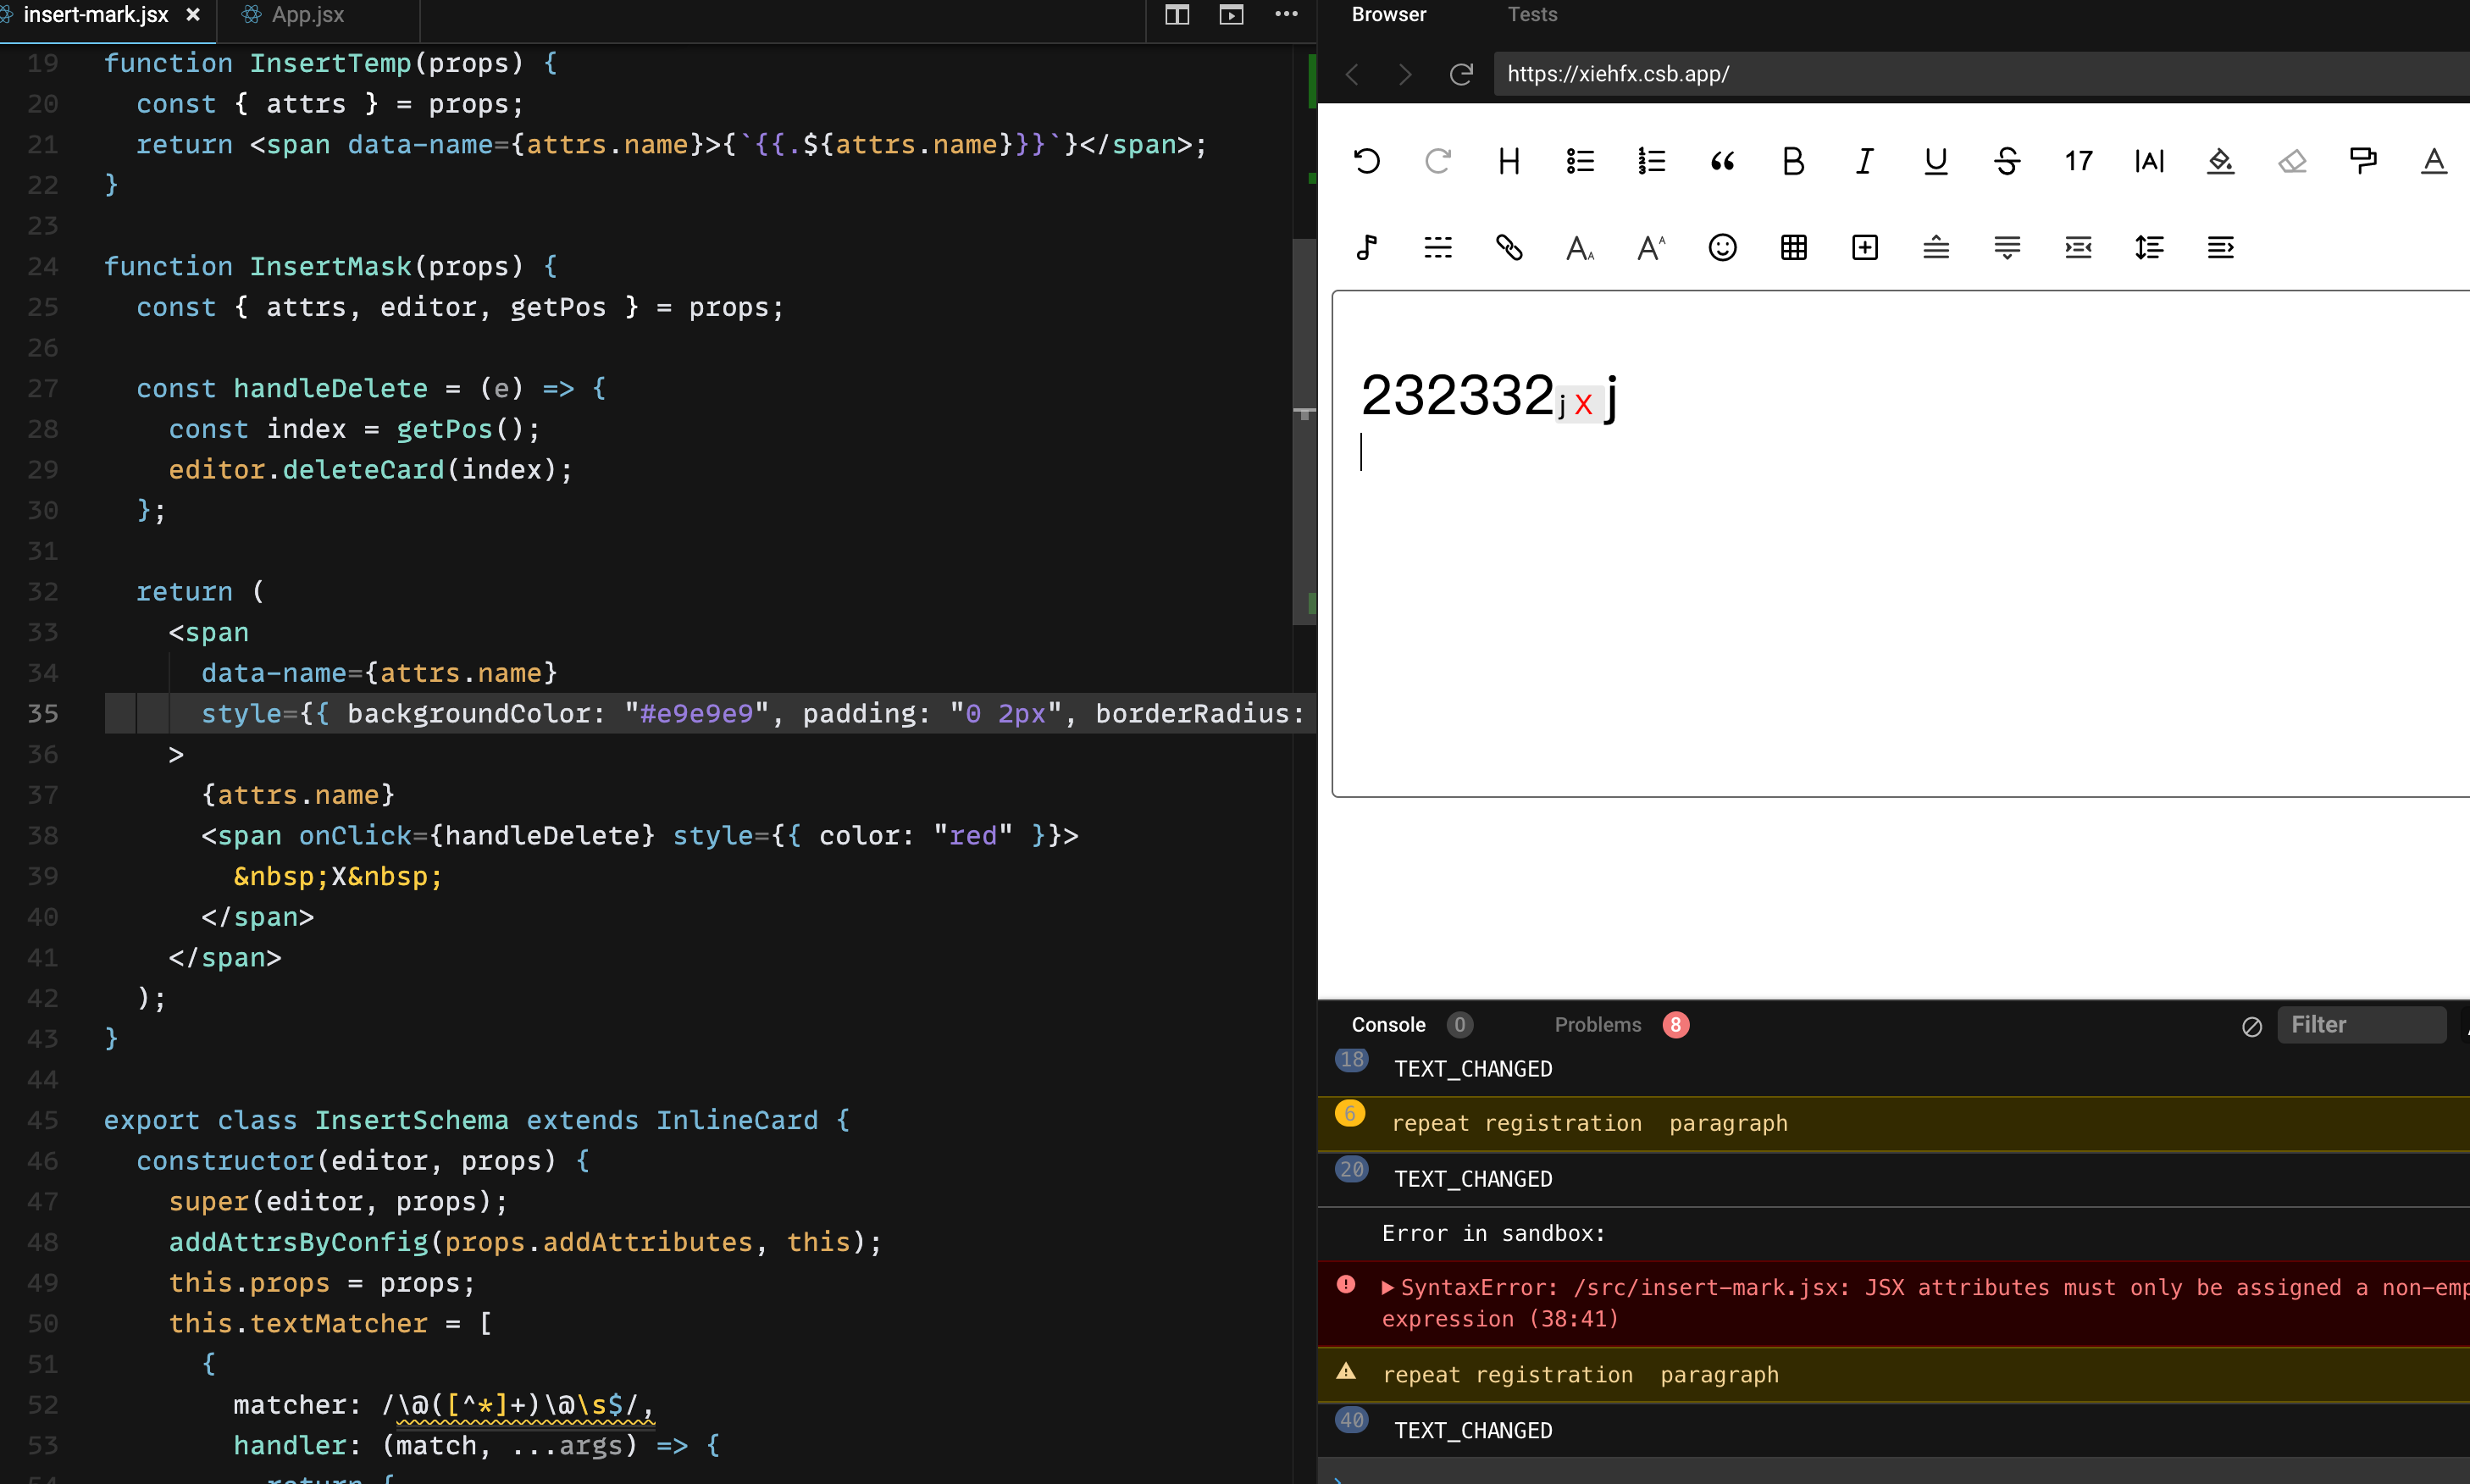
Task: Click the Undo icon in editor toolbar
Action: [1367, 161]
